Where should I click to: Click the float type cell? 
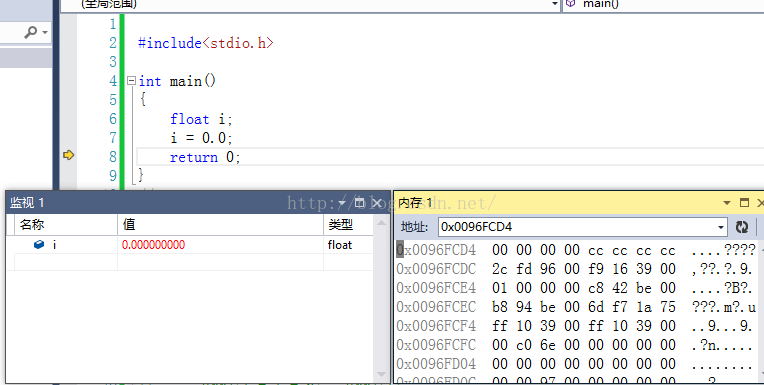coord(340,245)
